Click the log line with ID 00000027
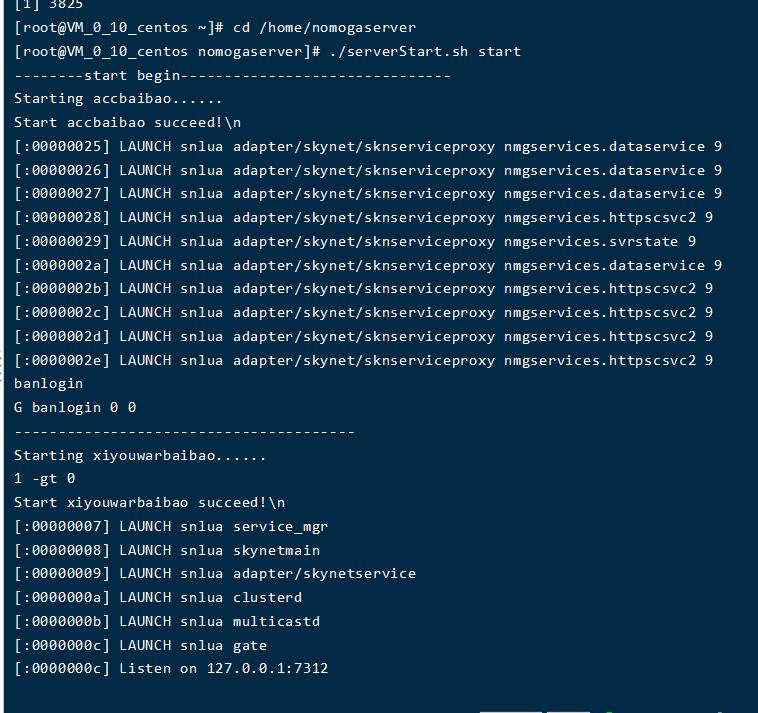Image resolution: width=758 pixels, height=713 pixels. [x=368, y=193]
